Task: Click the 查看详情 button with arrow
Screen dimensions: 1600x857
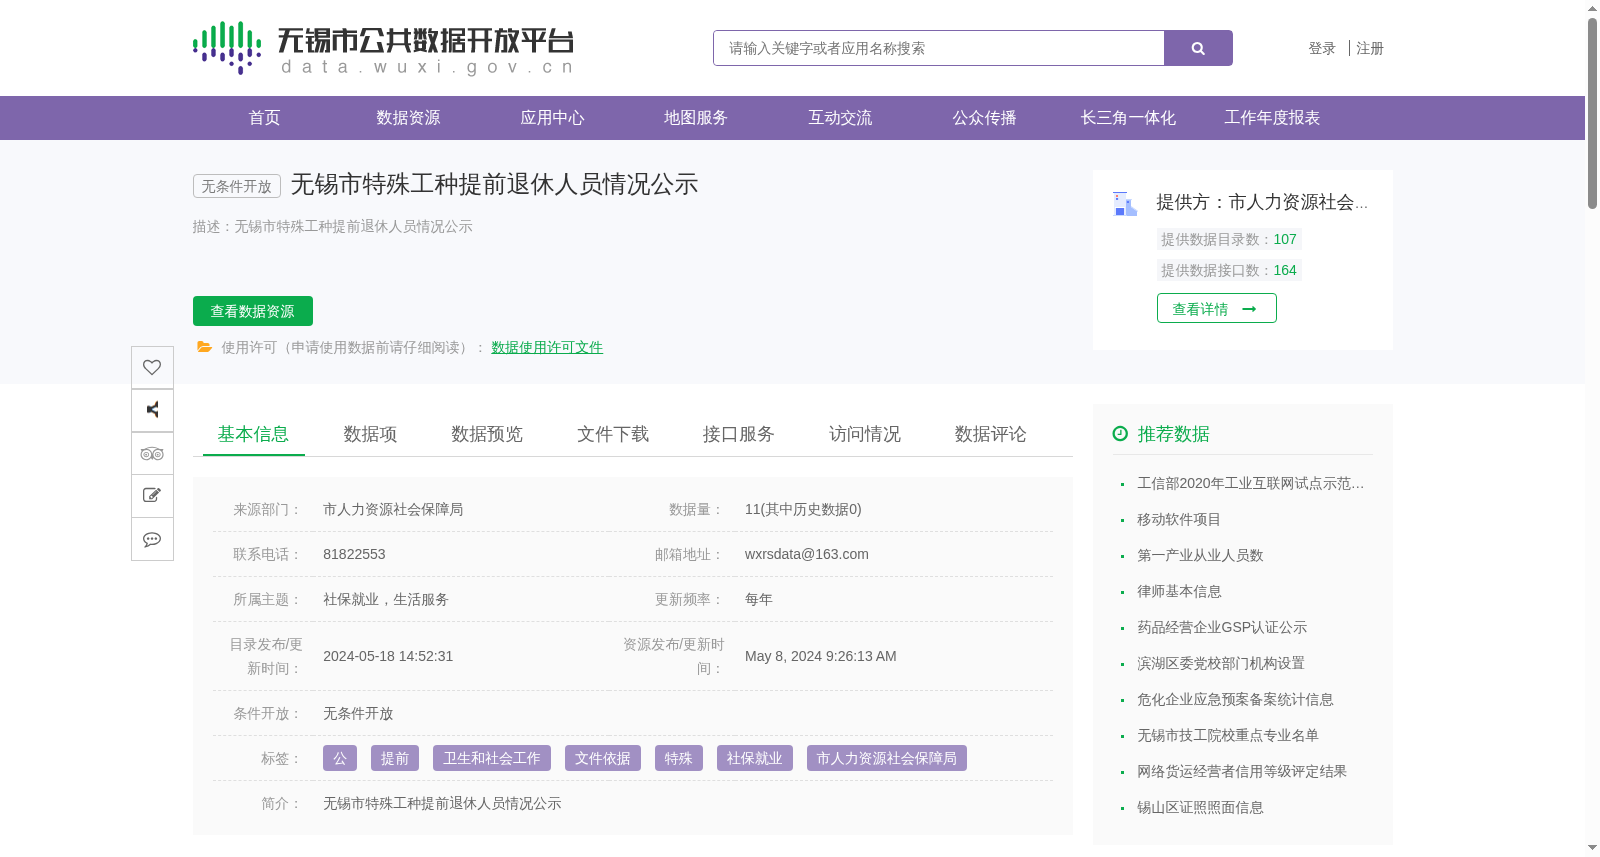Action: (x=1217, y=308)
